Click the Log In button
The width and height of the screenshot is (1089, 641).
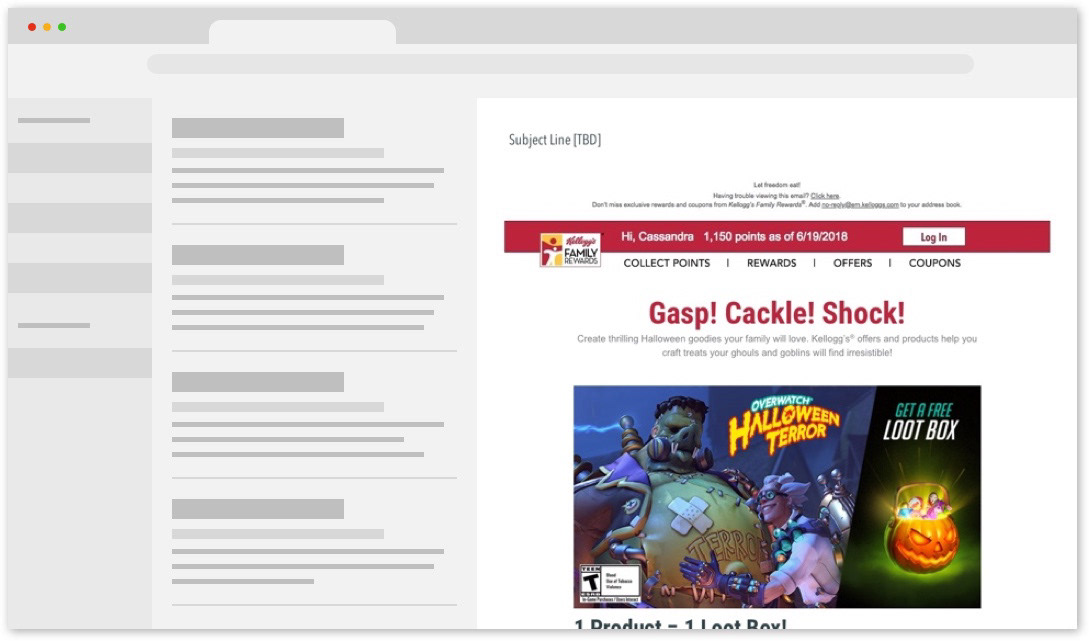point(933,237)
